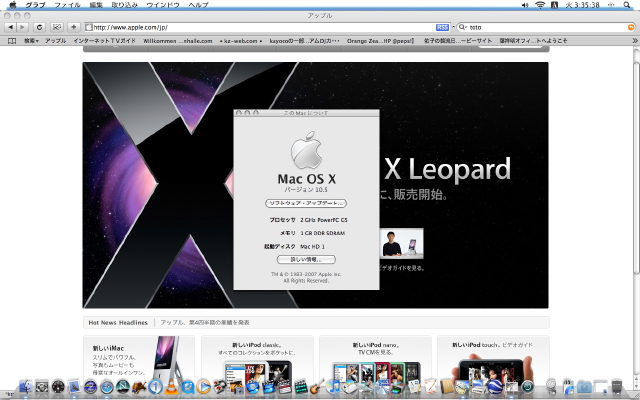Open the orange play-button Dock icon
640x400 pixels.
click(x=204, y=386)
